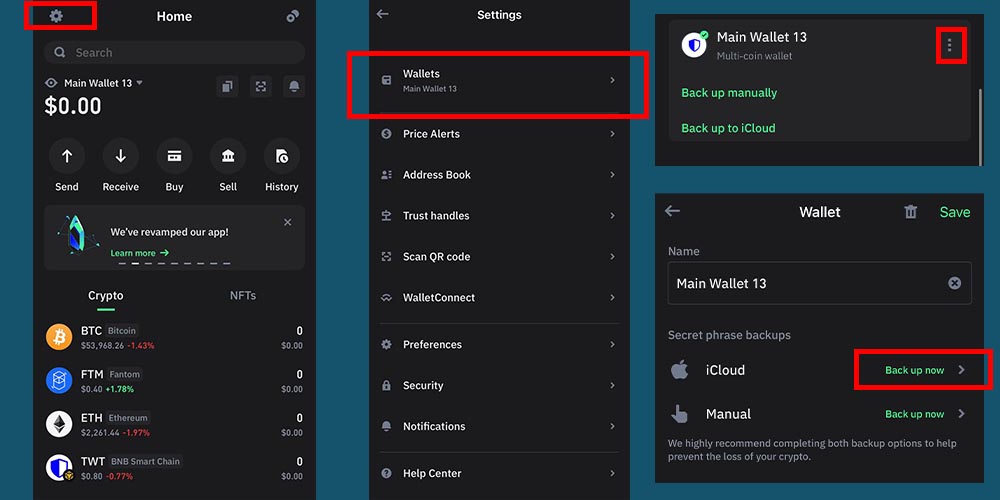Tap the Receive arrow icon

[x=120, y=156]
